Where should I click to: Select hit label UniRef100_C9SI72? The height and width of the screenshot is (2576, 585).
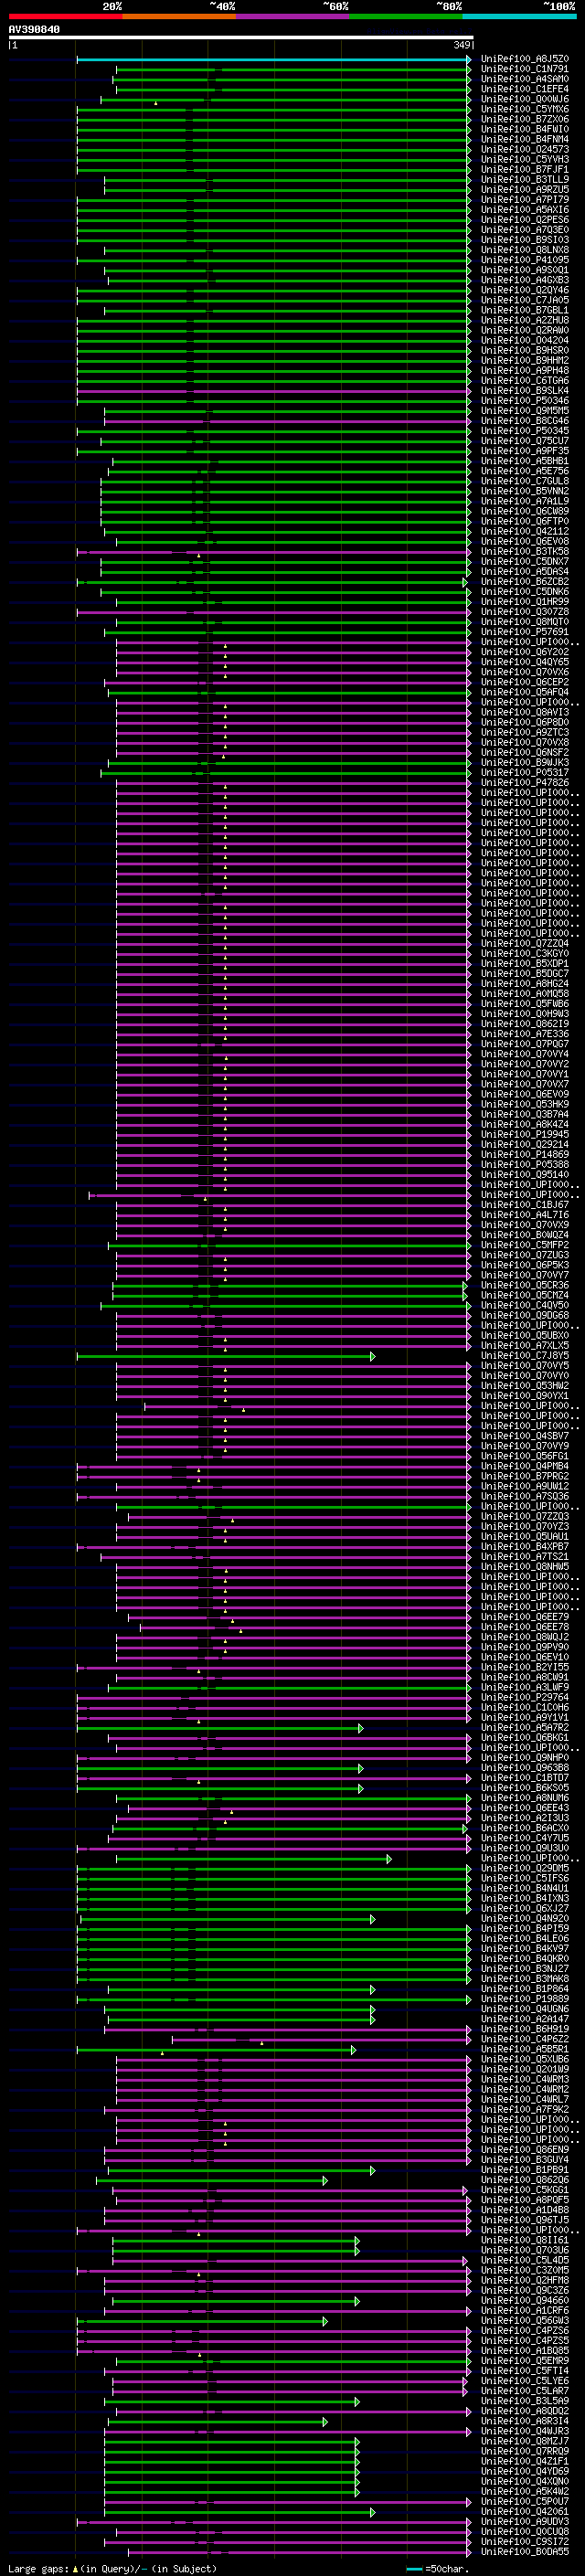(x=525, y=2542)
